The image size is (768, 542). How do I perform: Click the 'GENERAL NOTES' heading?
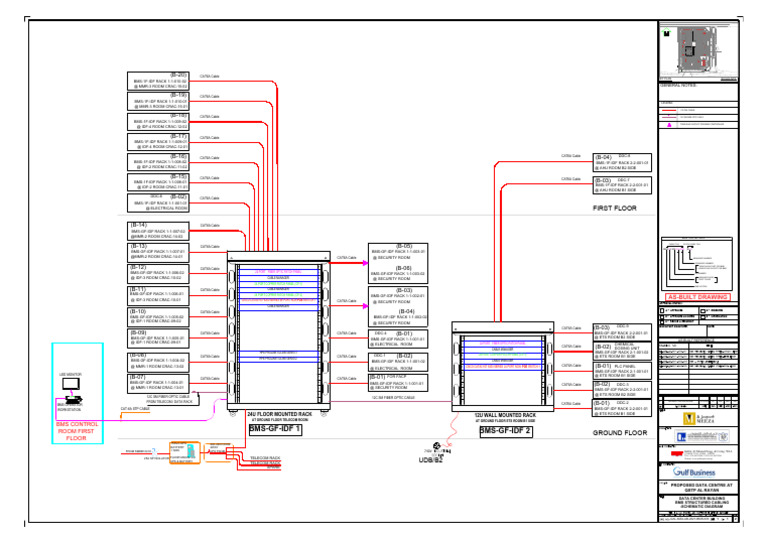point(678,86)
